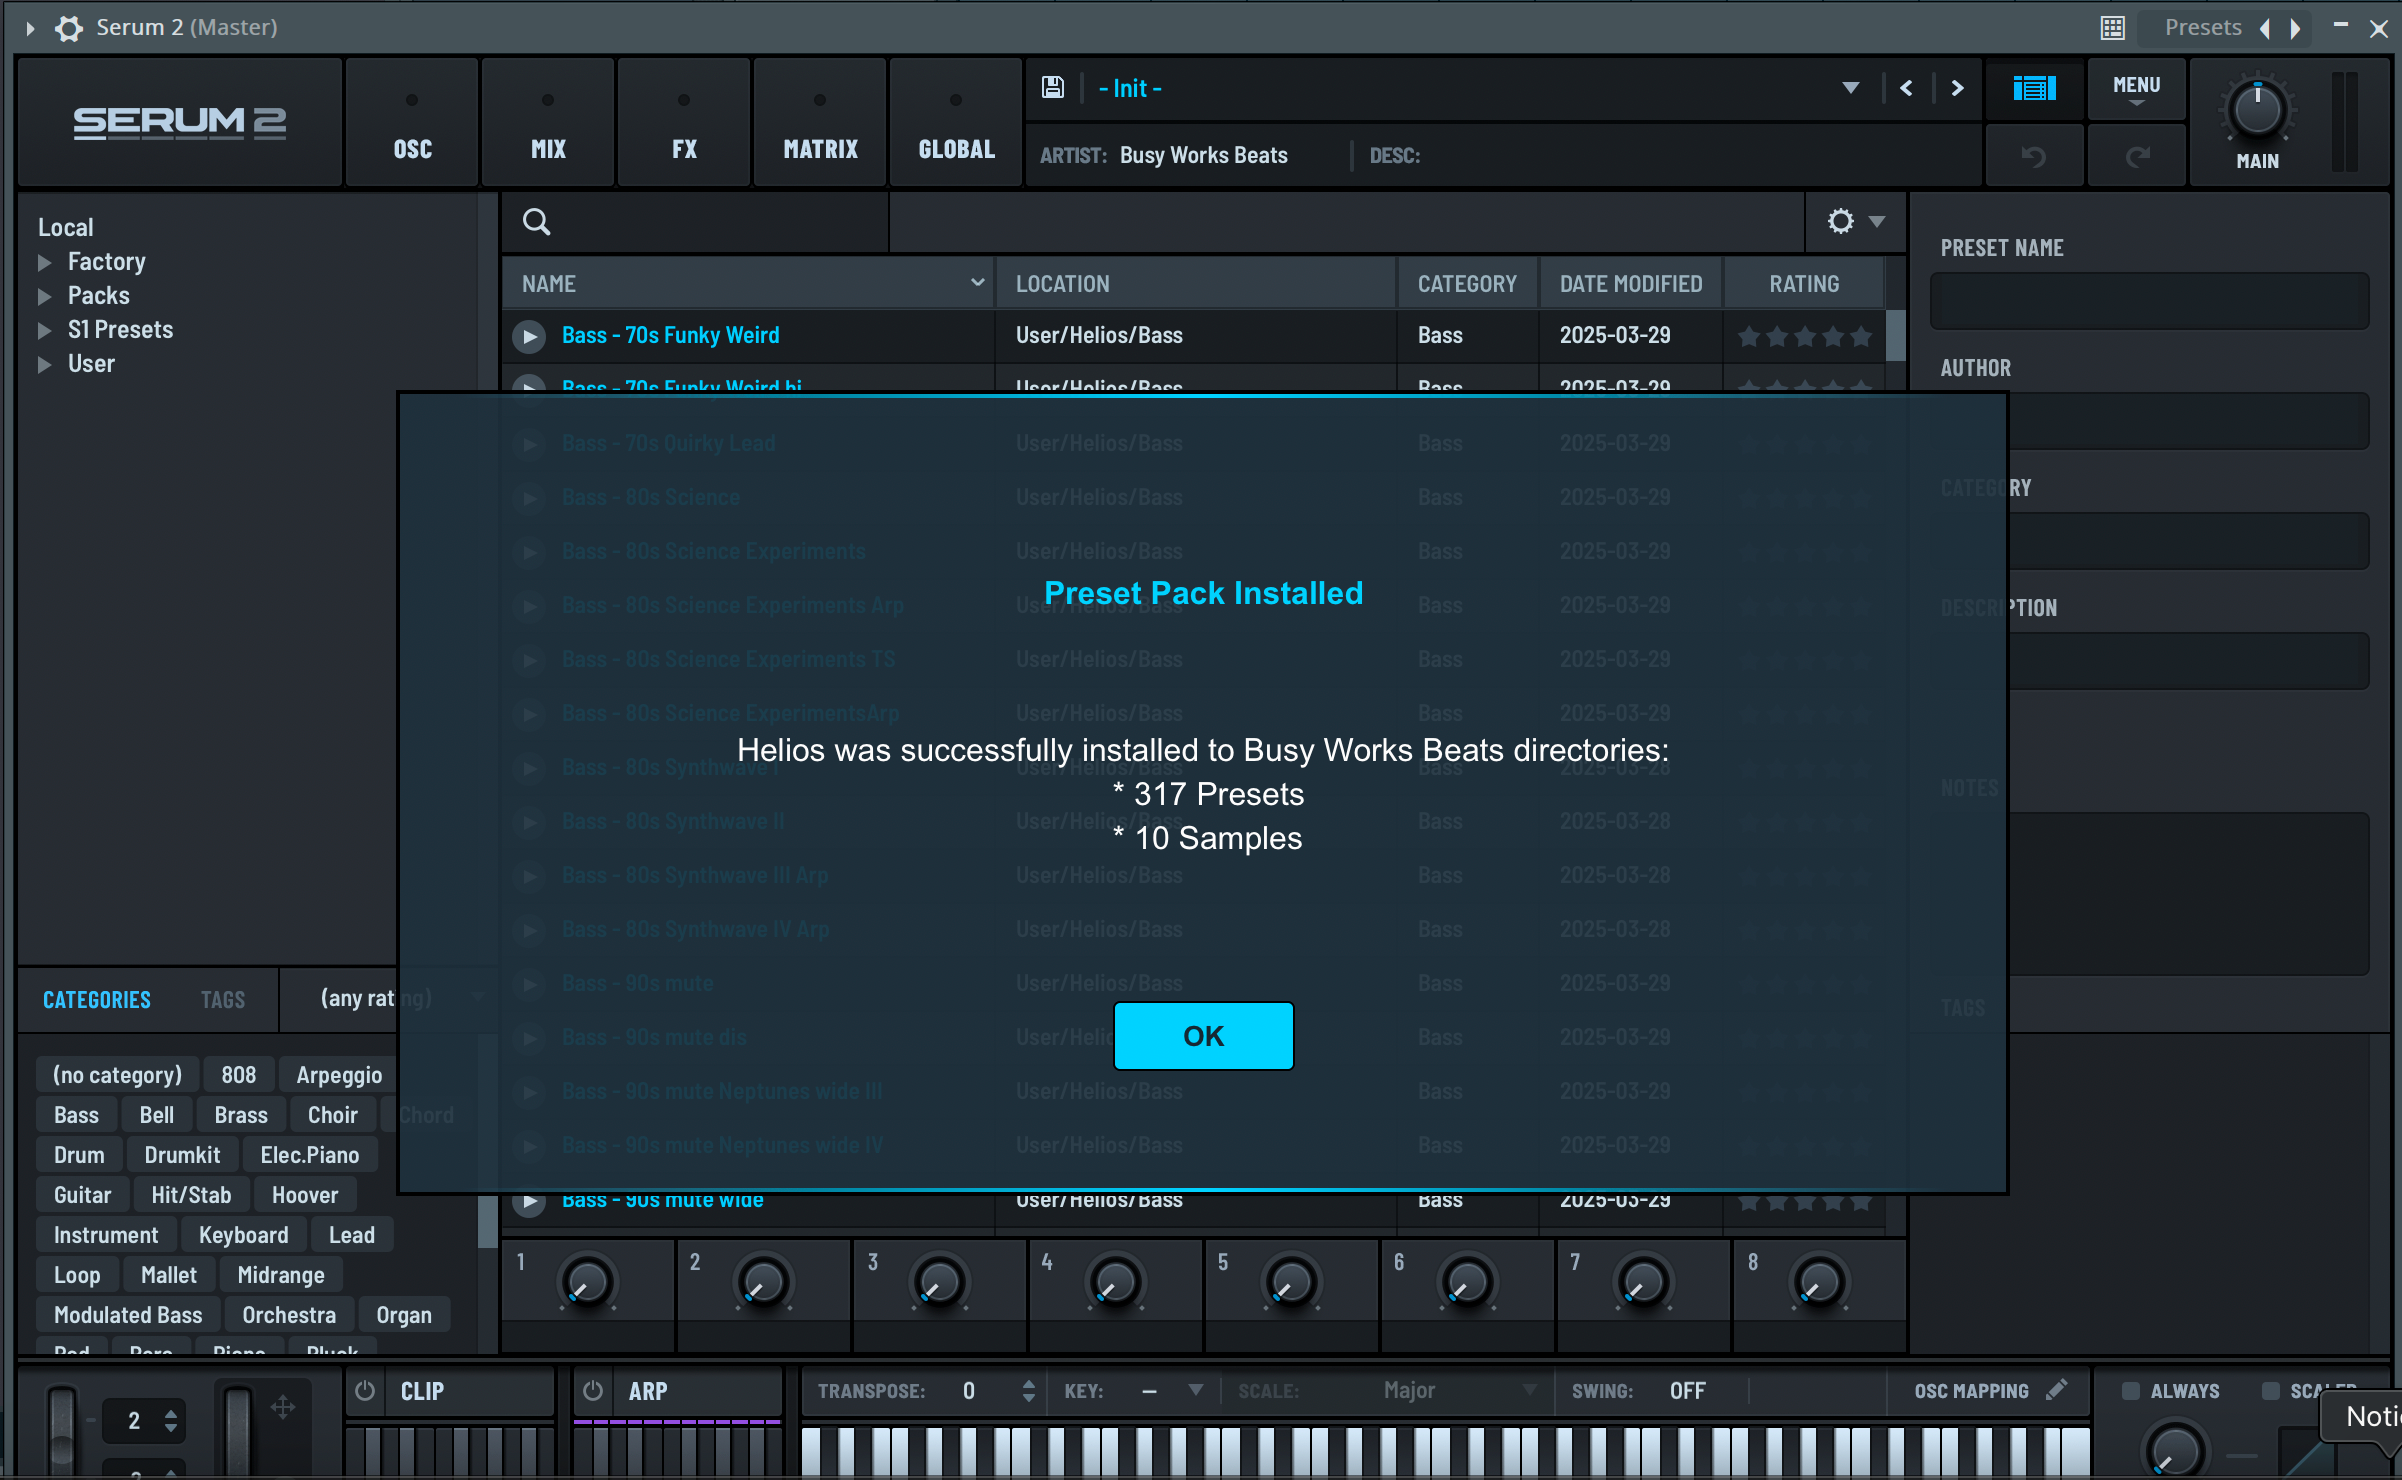Open the preset search magnifier
The height and width of the screenshot is (1480, 2402).
click(537, 222)
